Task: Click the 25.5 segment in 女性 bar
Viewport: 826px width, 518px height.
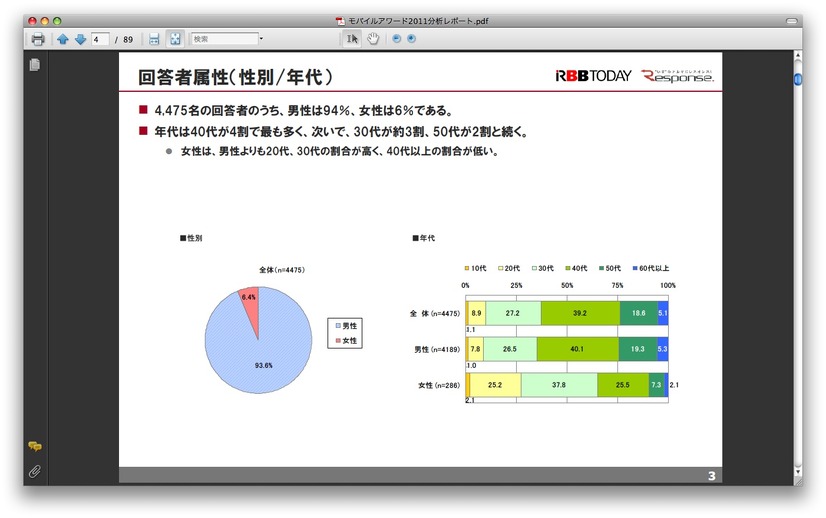Action: click(x=623, y=385)
